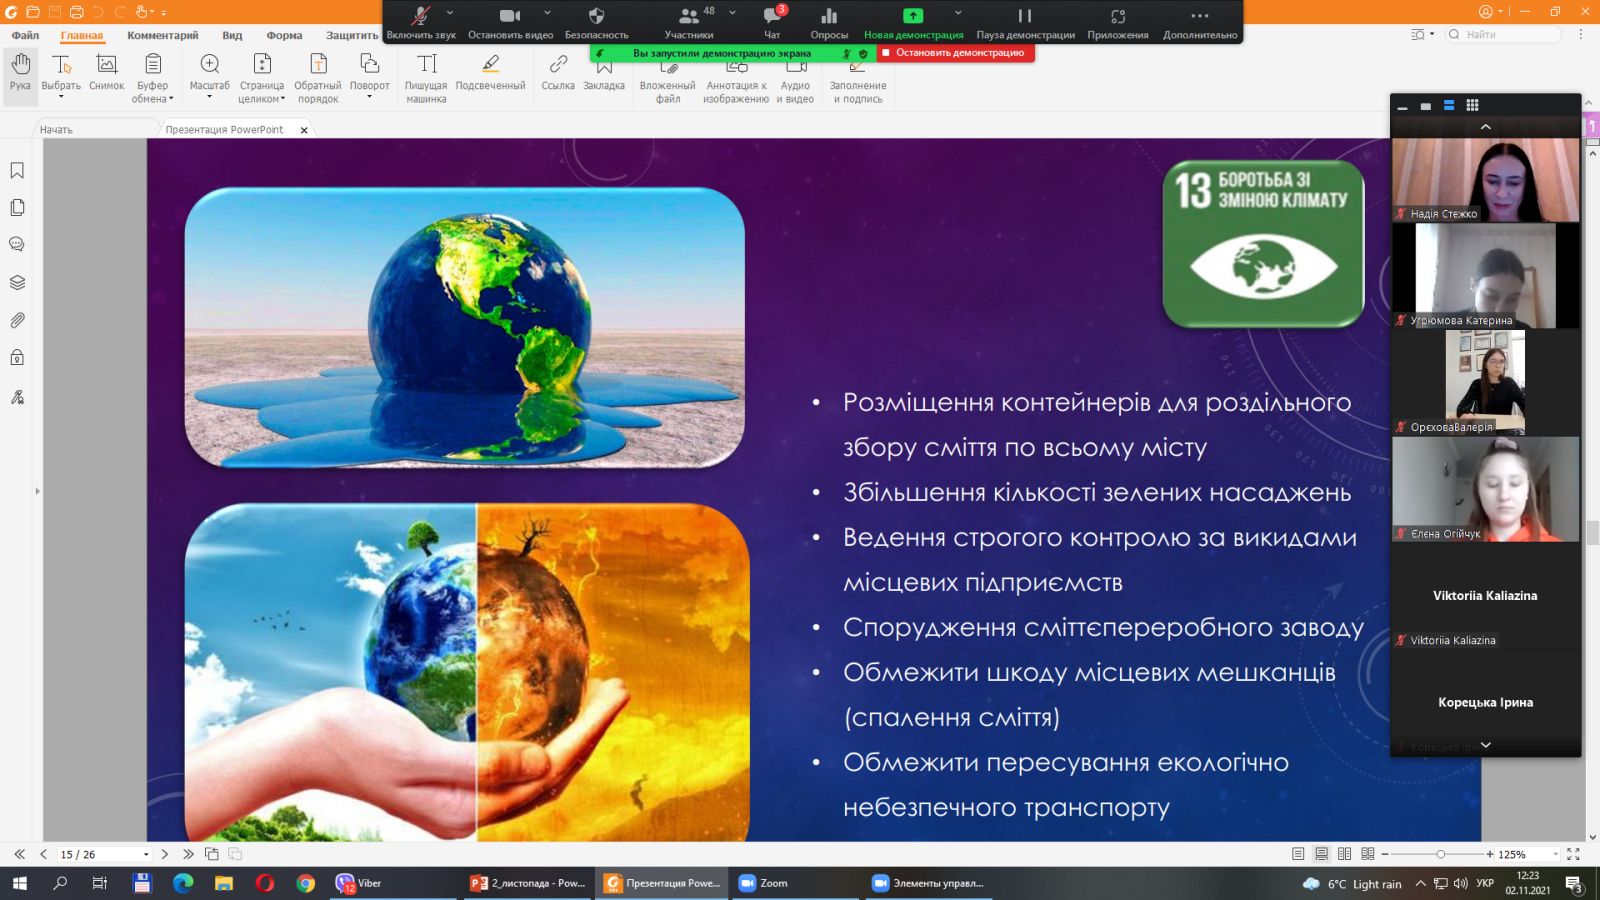Viewport: 1600px width, 900px height.
Task: Click the Пишущая машинка typewriter tool
Action: click(x=426, y=78)
